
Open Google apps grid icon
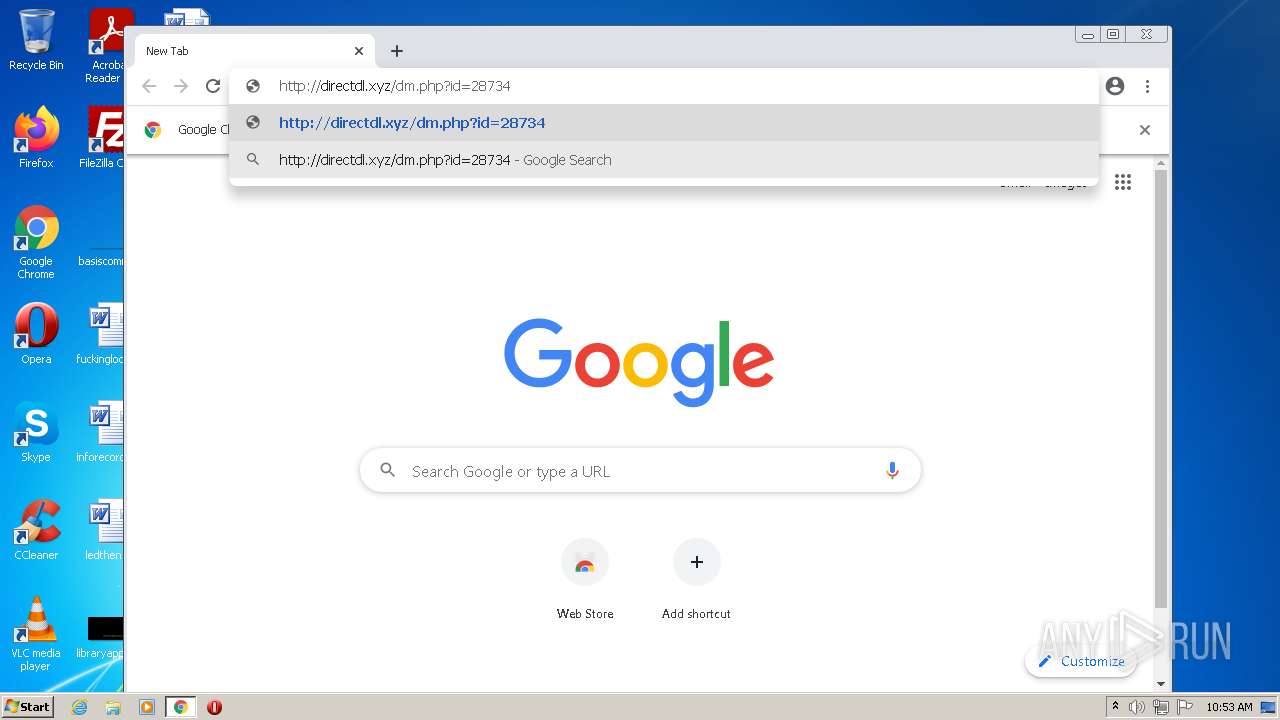click(x=1123, y=182)
